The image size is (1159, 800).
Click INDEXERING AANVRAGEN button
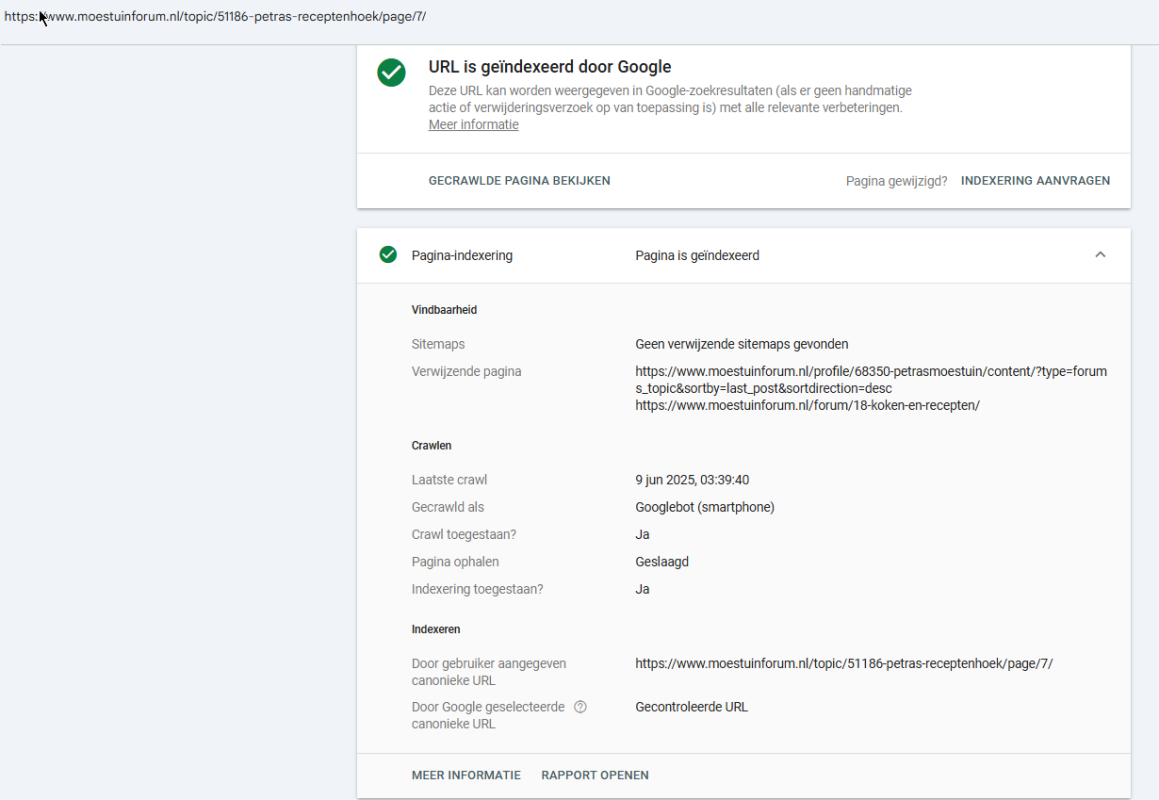click(1035, 180)
